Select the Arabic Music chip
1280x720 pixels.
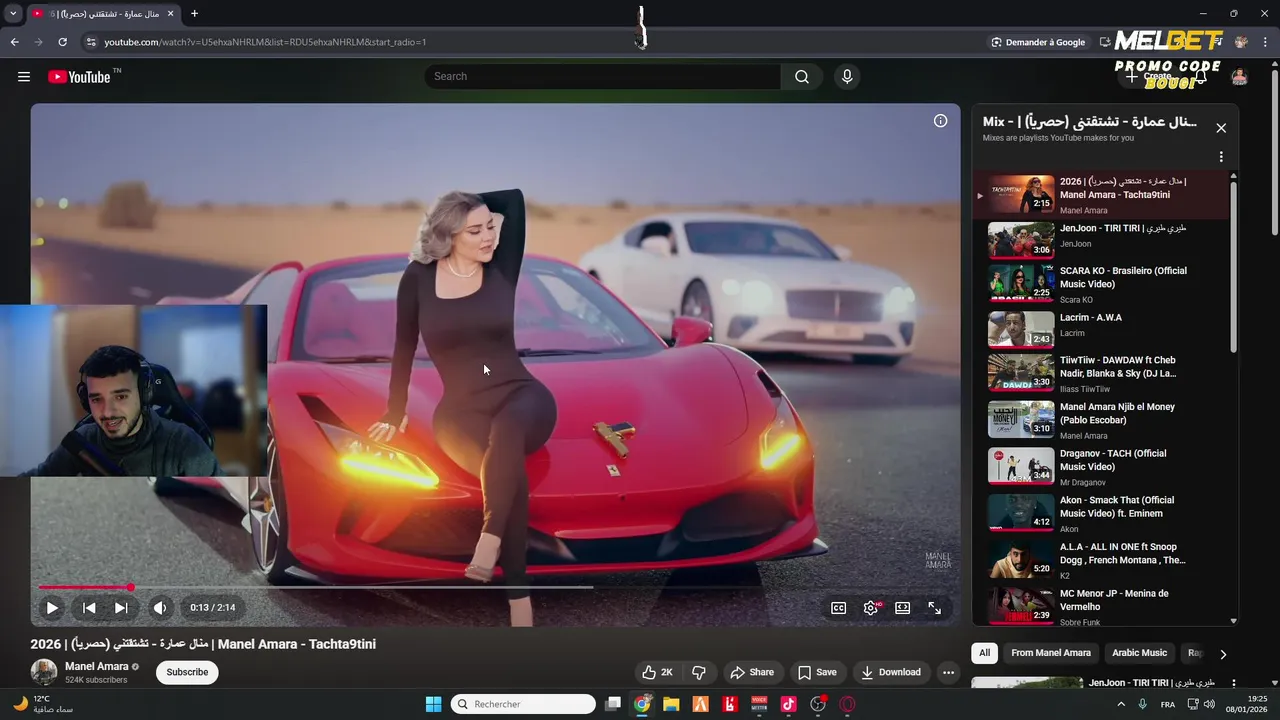(x=1139, y=653)
